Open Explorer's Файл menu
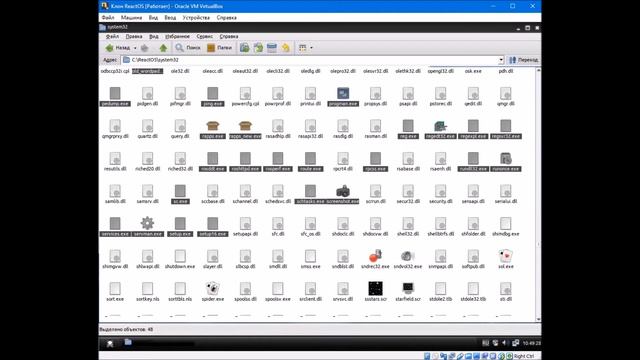This screenshot has width=640, height=360. click(112, 36)
